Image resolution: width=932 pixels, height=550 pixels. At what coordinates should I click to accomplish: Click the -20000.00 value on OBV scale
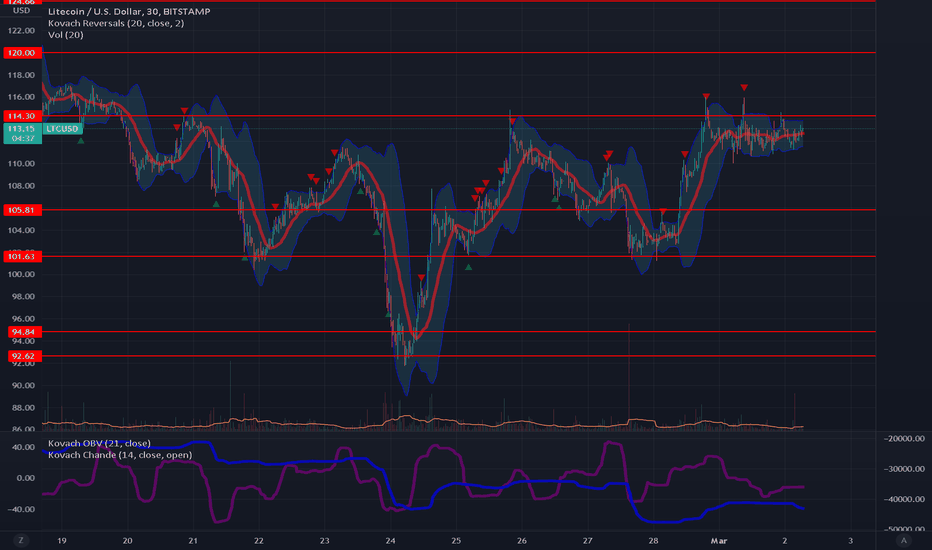pos(904,438)
